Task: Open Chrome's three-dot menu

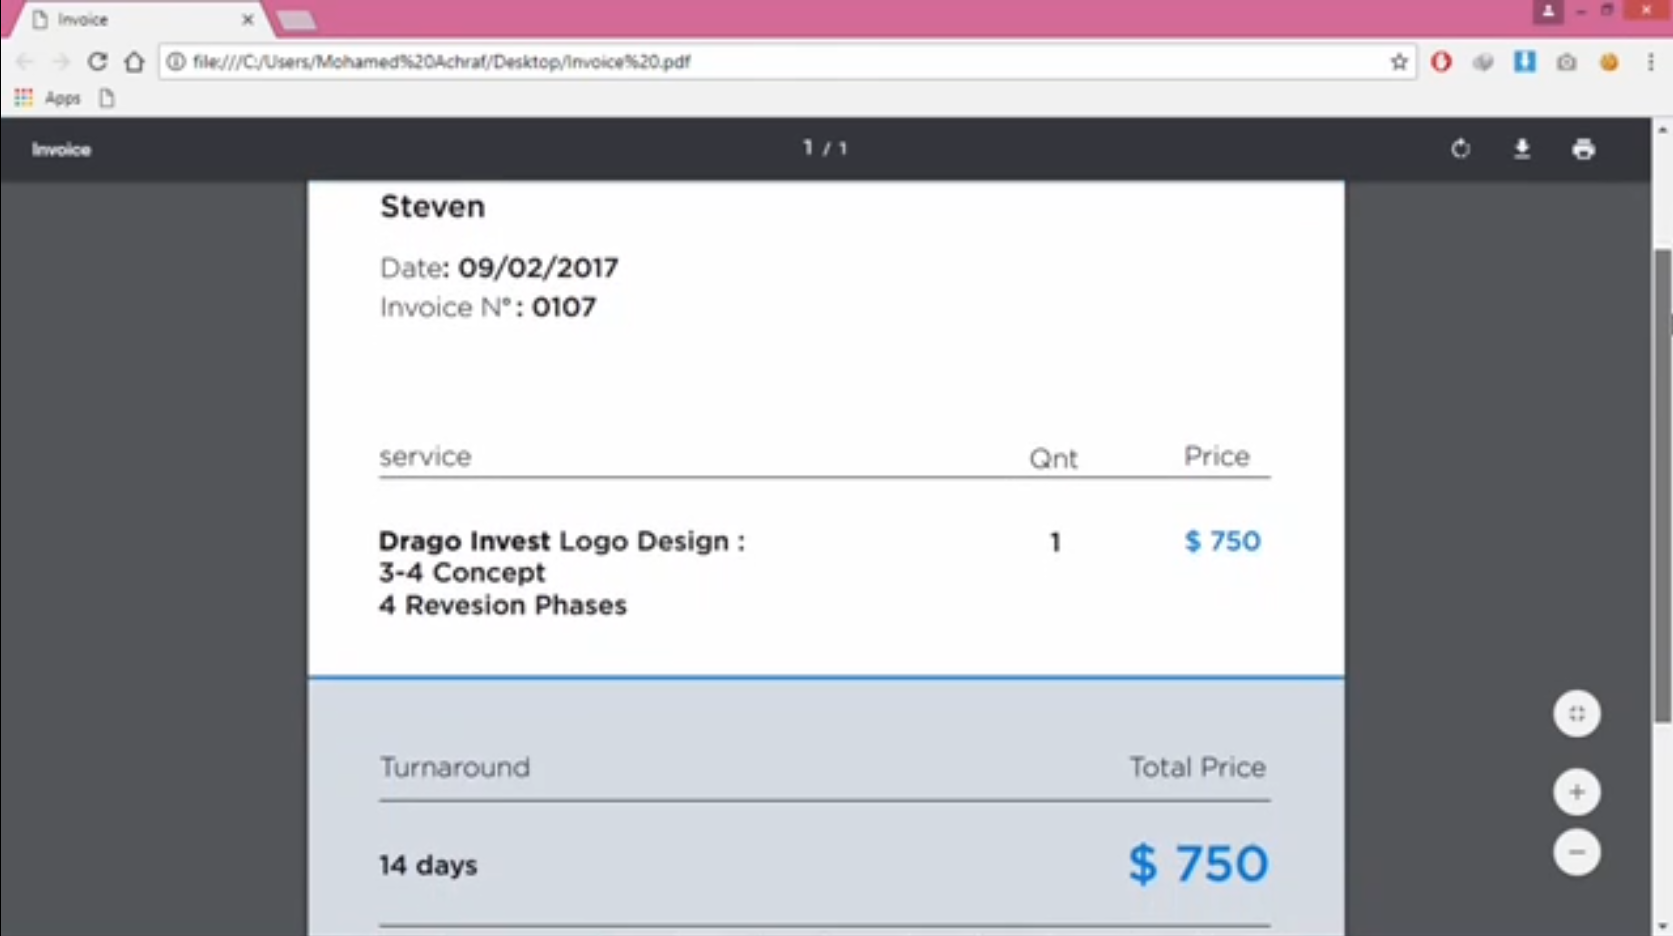Action: [1650, 62]
